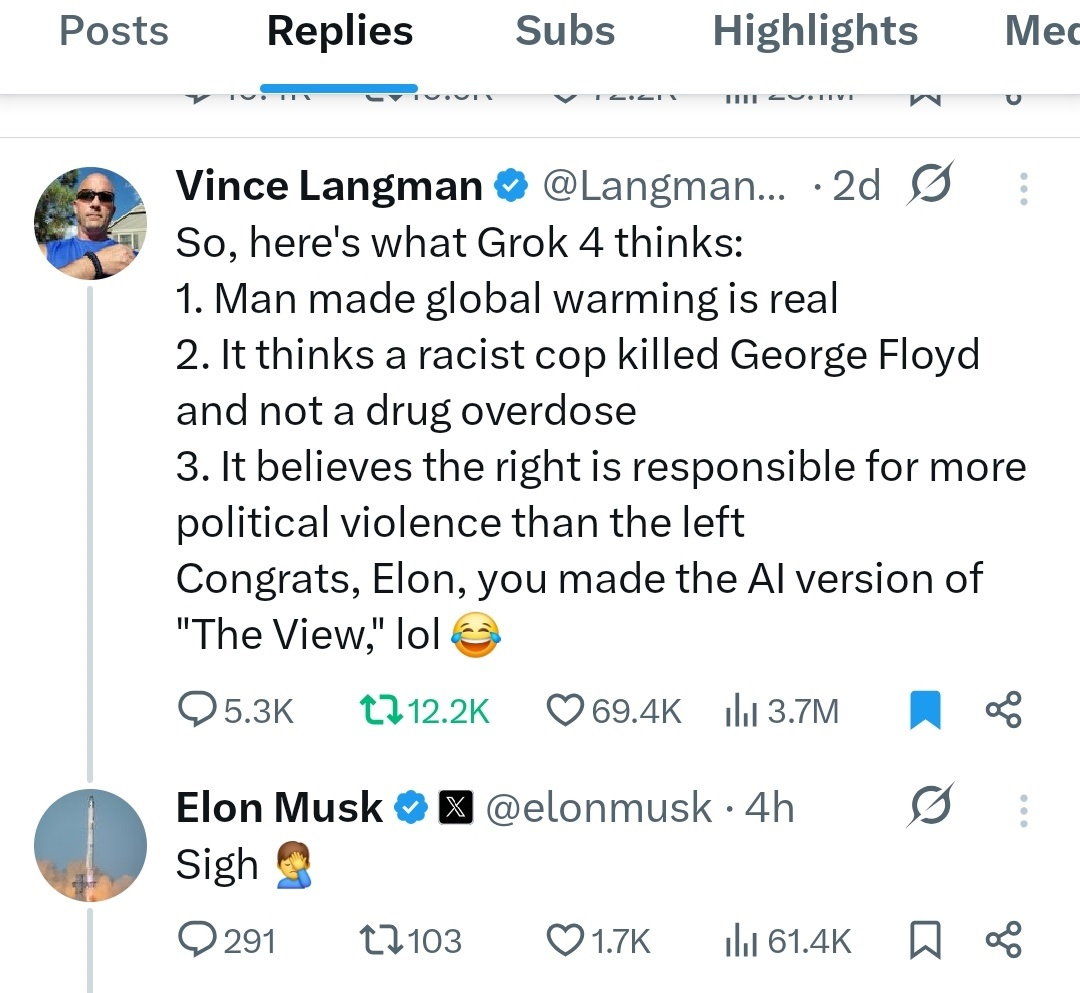The image size is (1080, 993).
Task: Open Vince Langman's profile picture
Action: (x=90, y=222)
